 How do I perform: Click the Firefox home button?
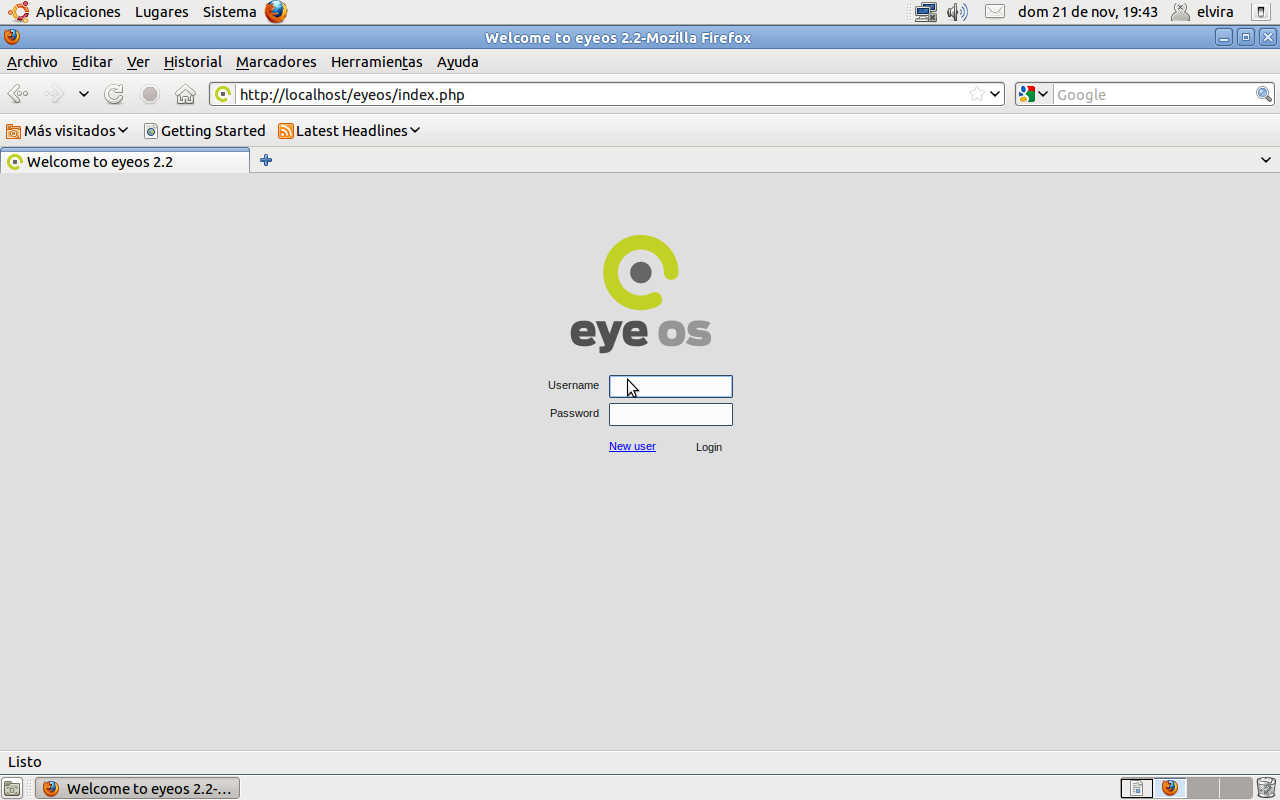[185, 94]
